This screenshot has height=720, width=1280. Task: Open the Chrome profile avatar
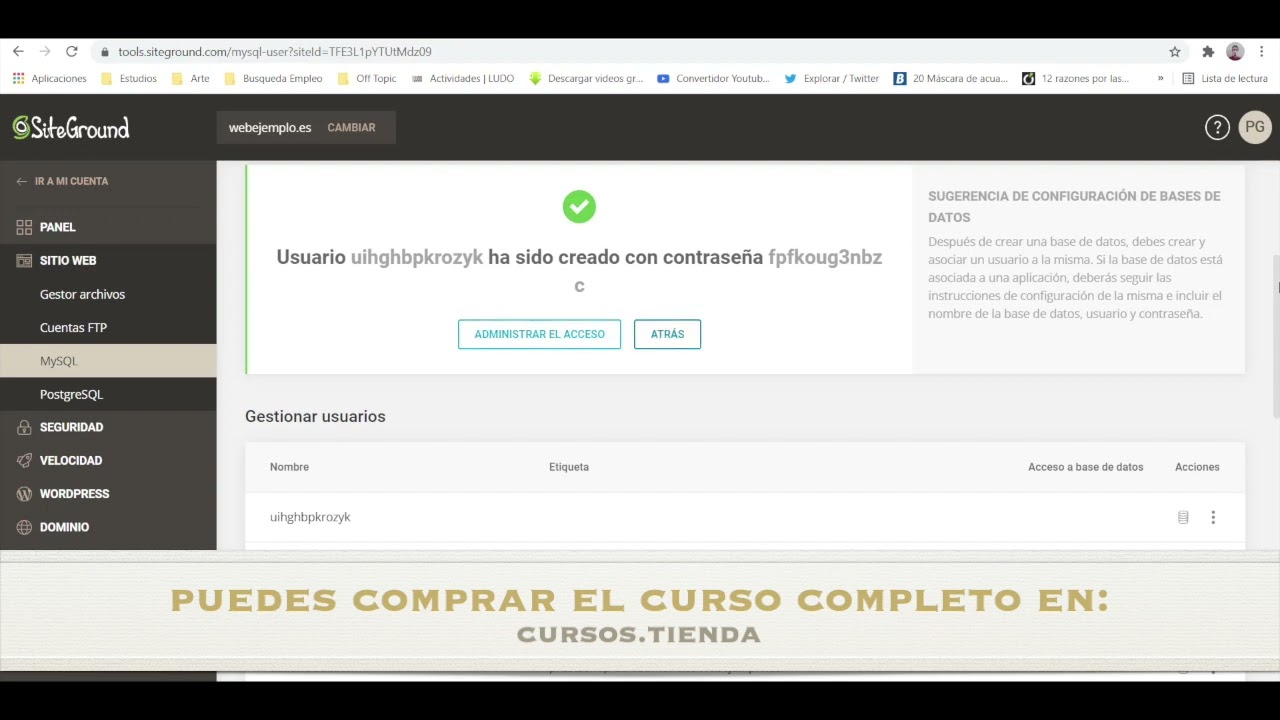click(1235, 52)
